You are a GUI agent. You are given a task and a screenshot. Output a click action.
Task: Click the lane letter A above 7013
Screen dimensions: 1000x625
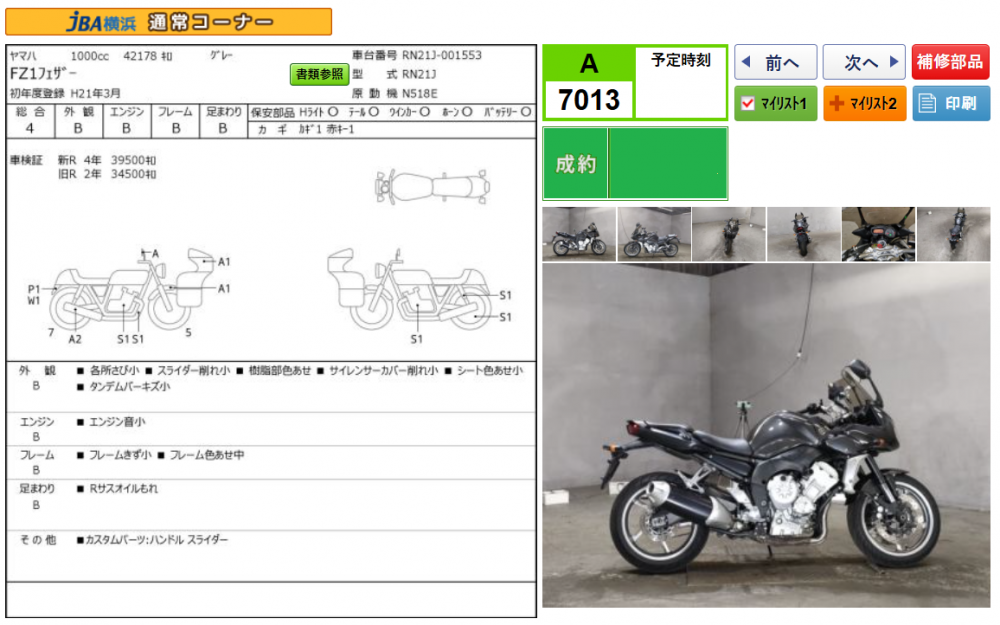589,64
